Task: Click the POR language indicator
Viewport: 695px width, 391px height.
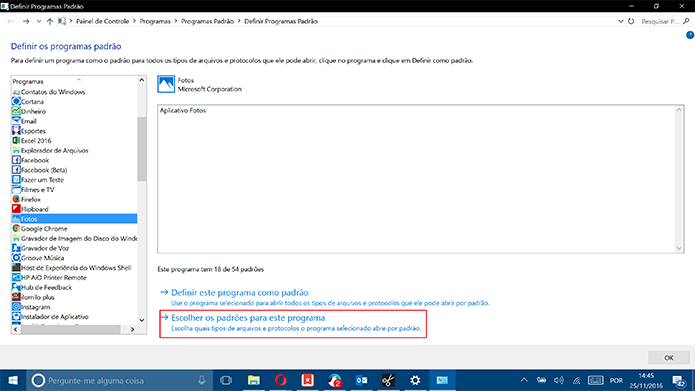Action: pyautogui.click(x=616, y=380)
